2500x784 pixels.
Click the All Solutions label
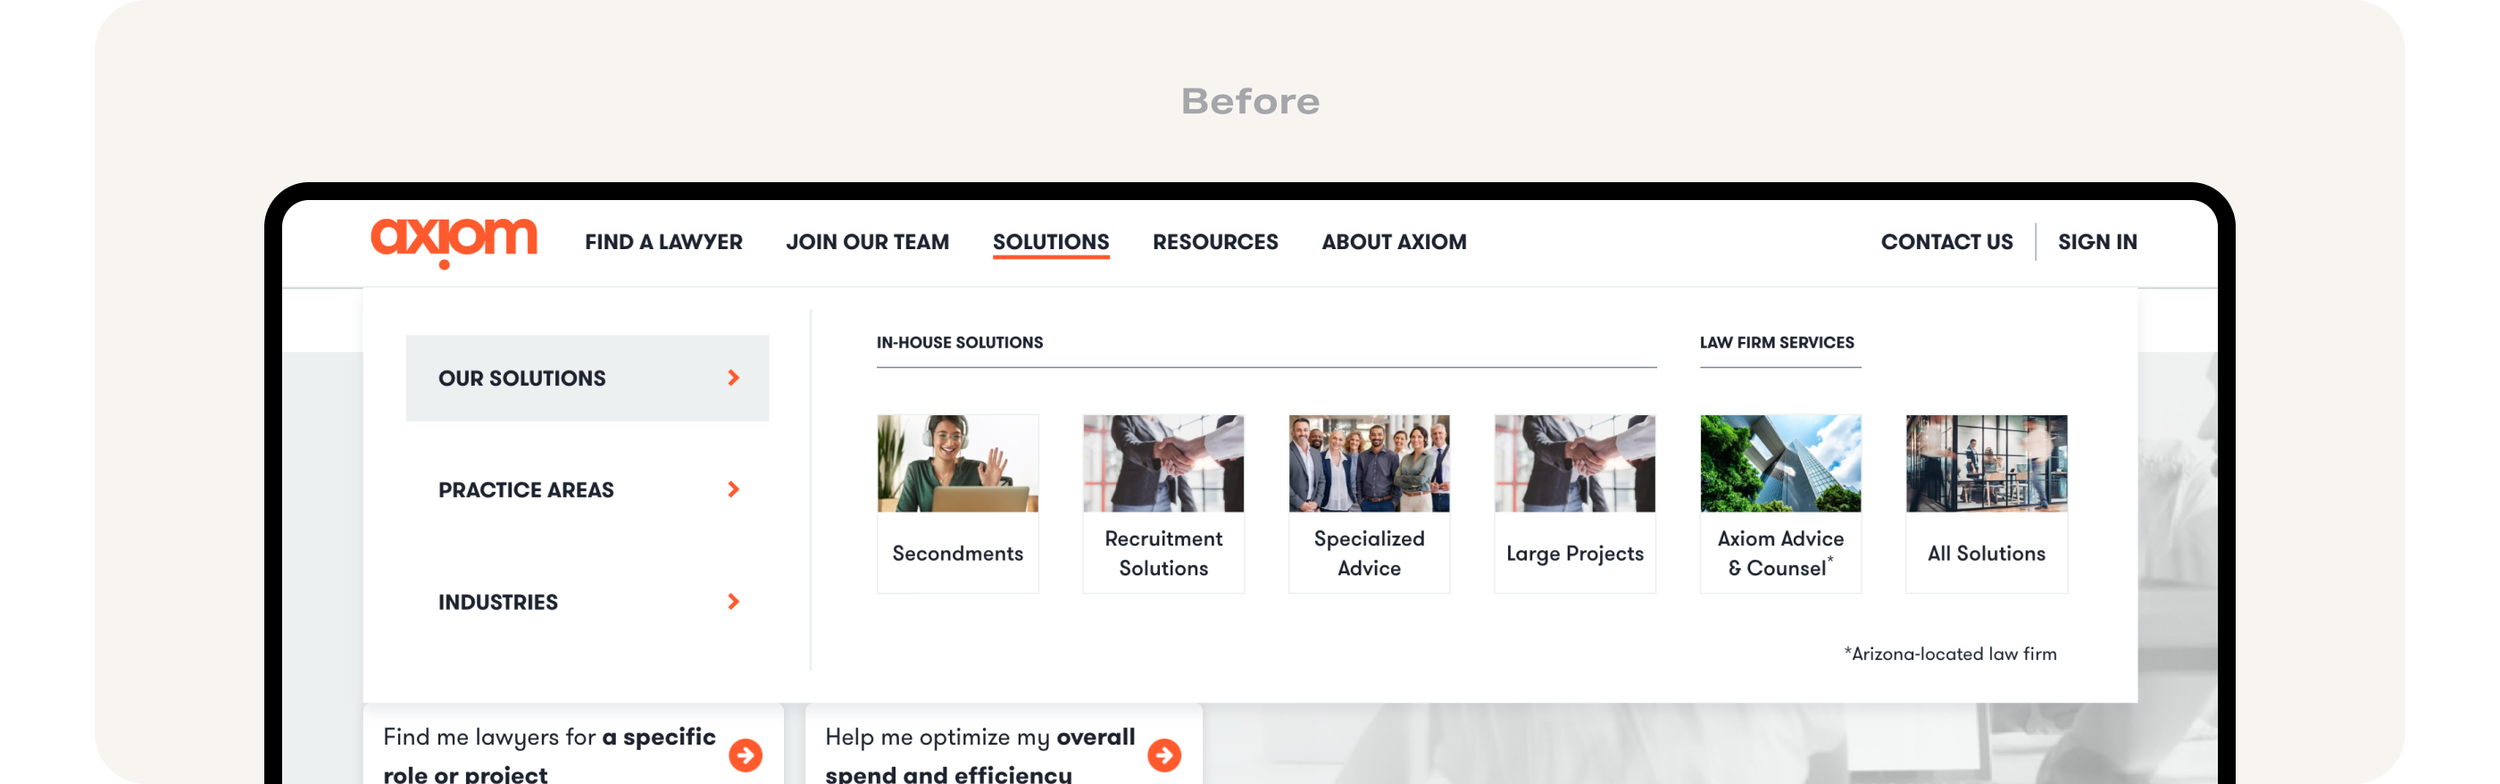[x=1986, y=554]
